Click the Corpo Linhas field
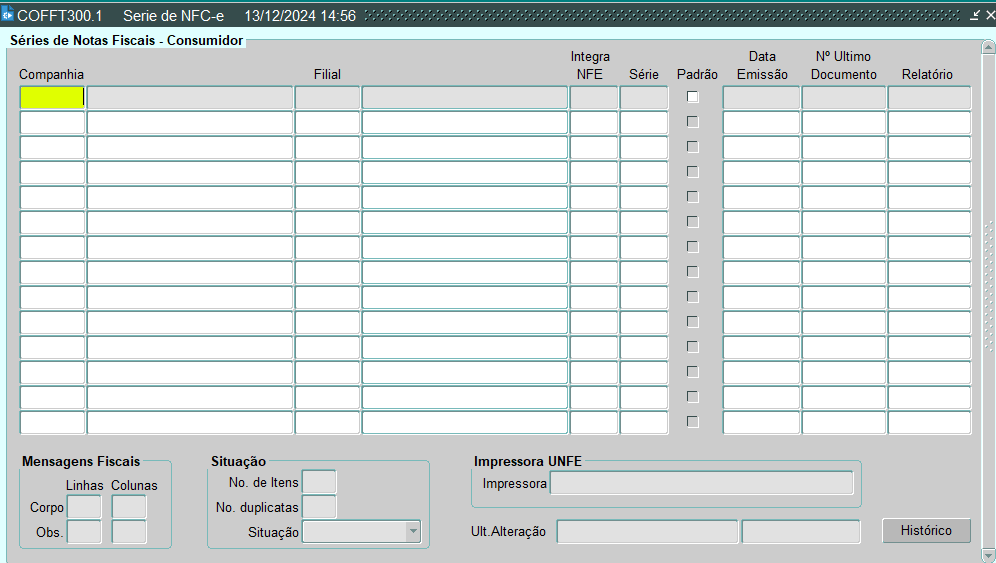Image resolution: width=996 pixels, height=563 pixels. tap(83, 507)
